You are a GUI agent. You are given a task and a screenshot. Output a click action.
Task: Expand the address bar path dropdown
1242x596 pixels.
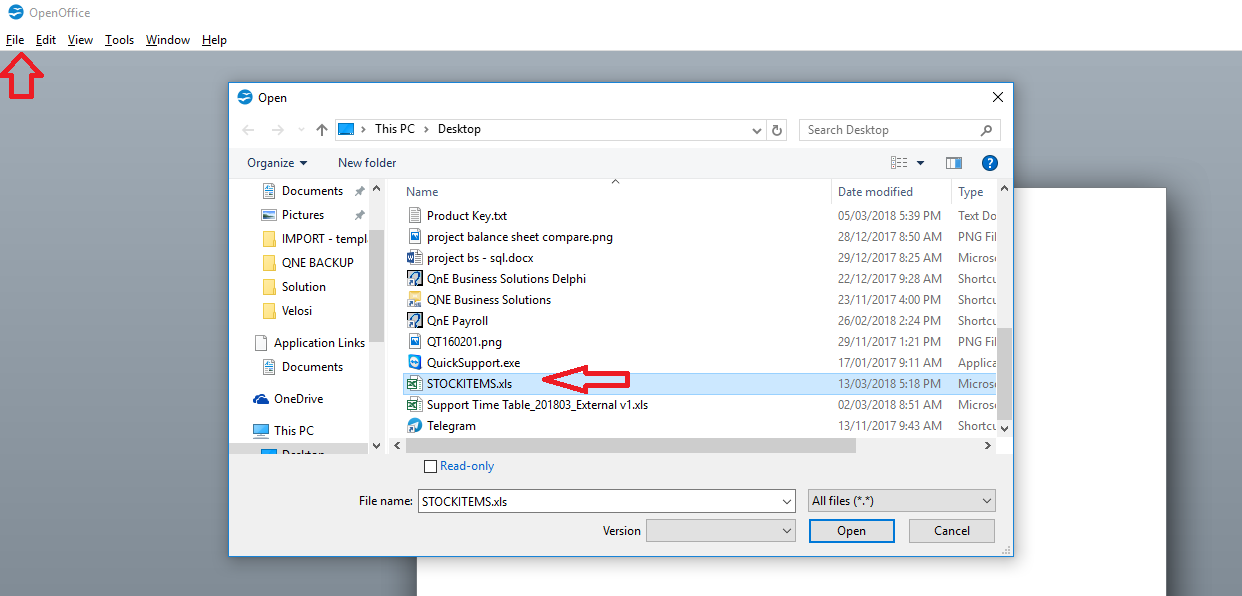(x=756, y=130)
